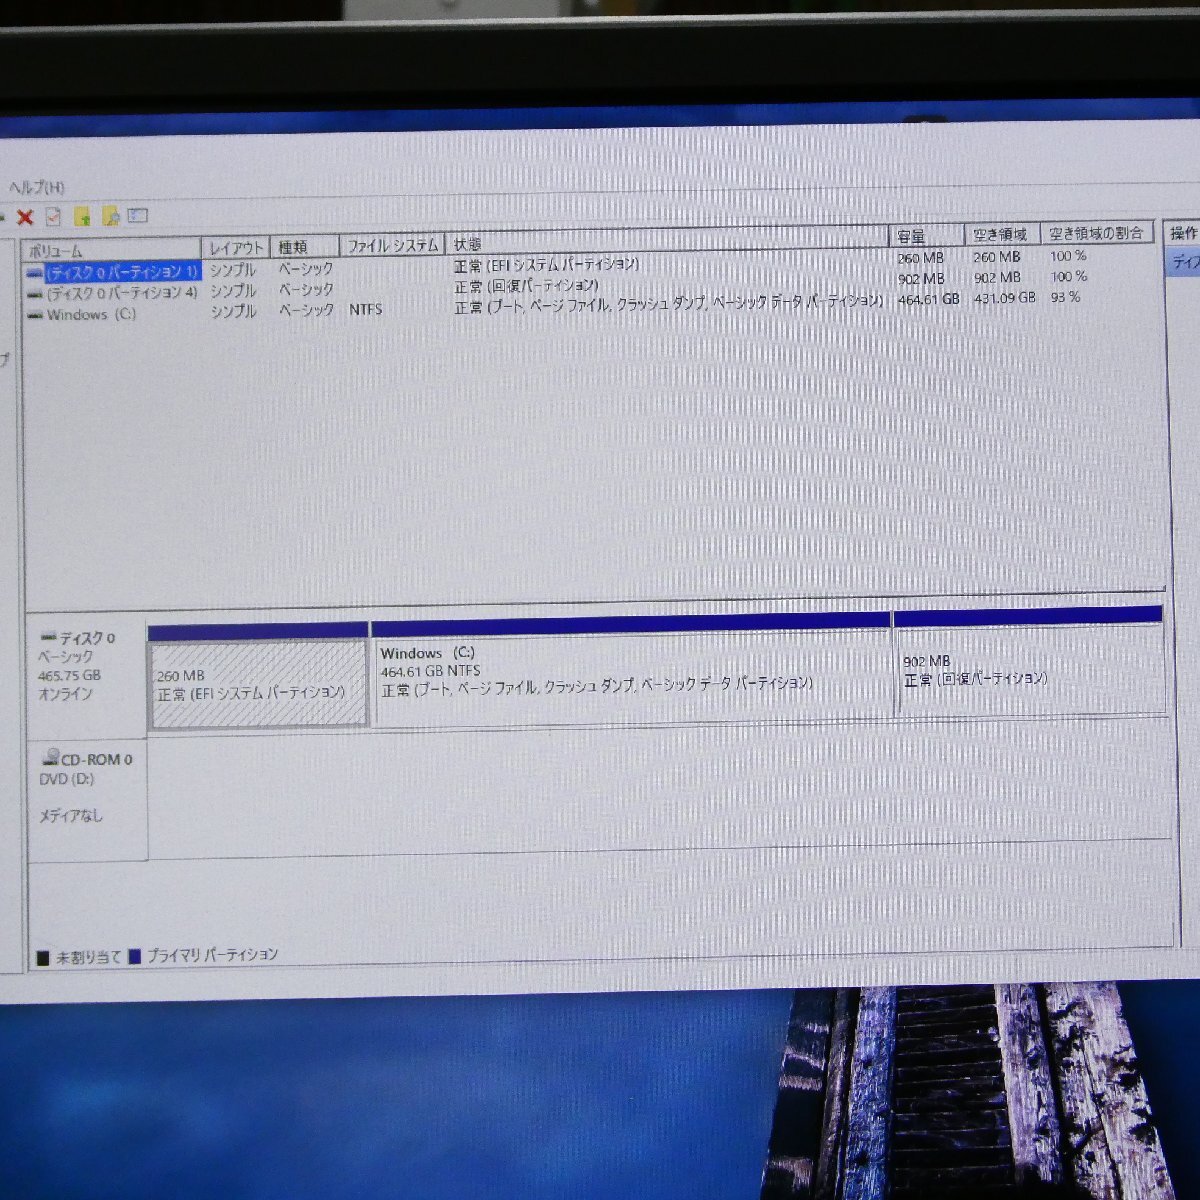This screenshot has height=1200, width=1200.
Task: Sort by 容量 column header
Action: coord(927,236)
